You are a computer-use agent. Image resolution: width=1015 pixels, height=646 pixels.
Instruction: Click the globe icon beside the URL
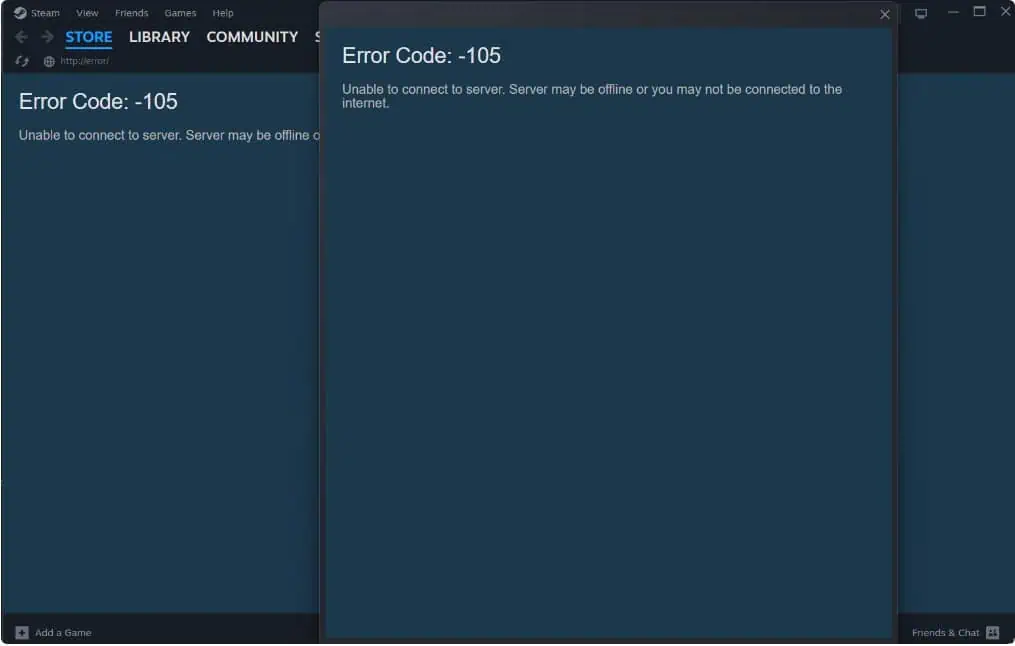(49, 61)
